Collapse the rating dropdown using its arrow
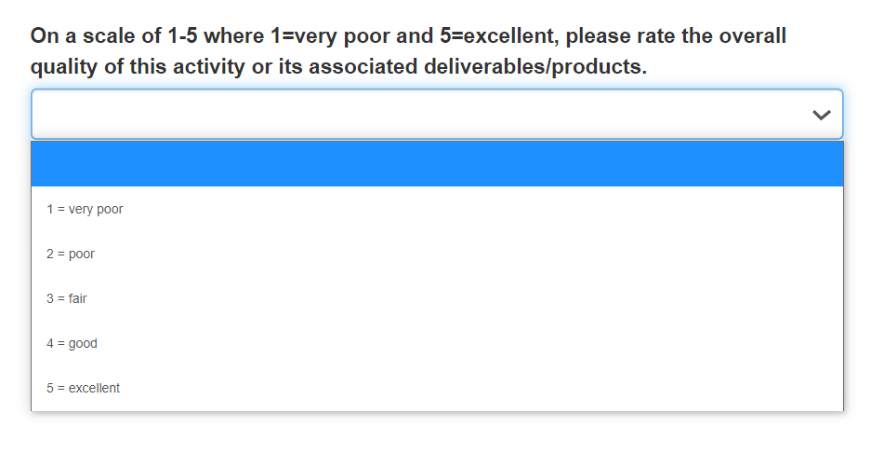Viewport: 884px width, 468px height. (x=821, y=115)
